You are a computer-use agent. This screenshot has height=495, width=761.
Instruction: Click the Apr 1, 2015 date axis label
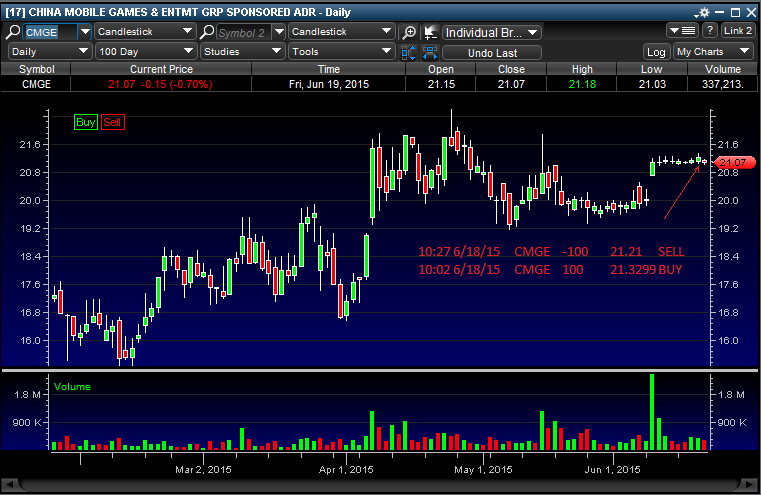click(346, 469)
